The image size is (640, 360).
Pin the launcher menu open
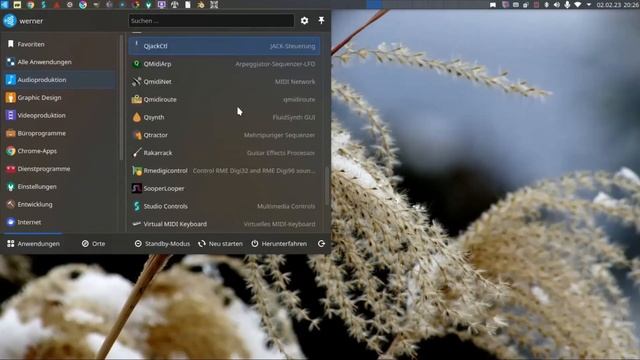click(321, 20)
